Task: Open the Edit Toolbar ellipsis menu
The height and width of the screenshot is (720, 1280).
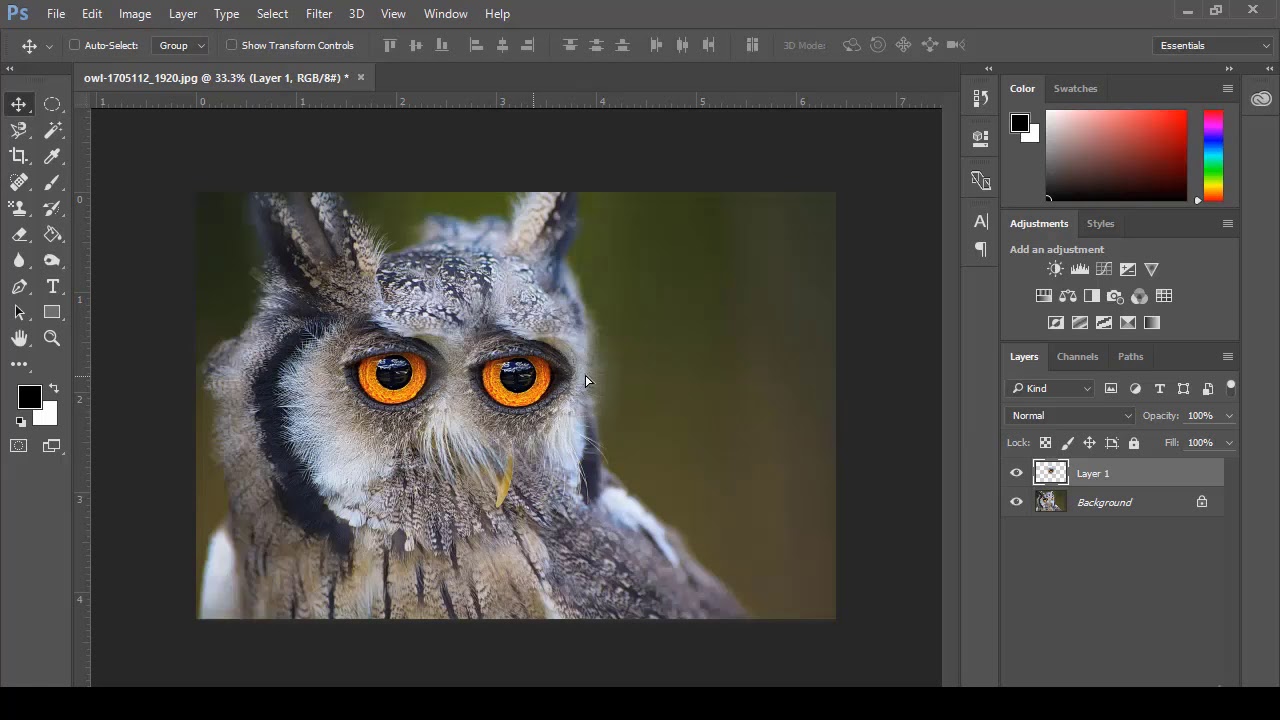Action: point(19,365)
